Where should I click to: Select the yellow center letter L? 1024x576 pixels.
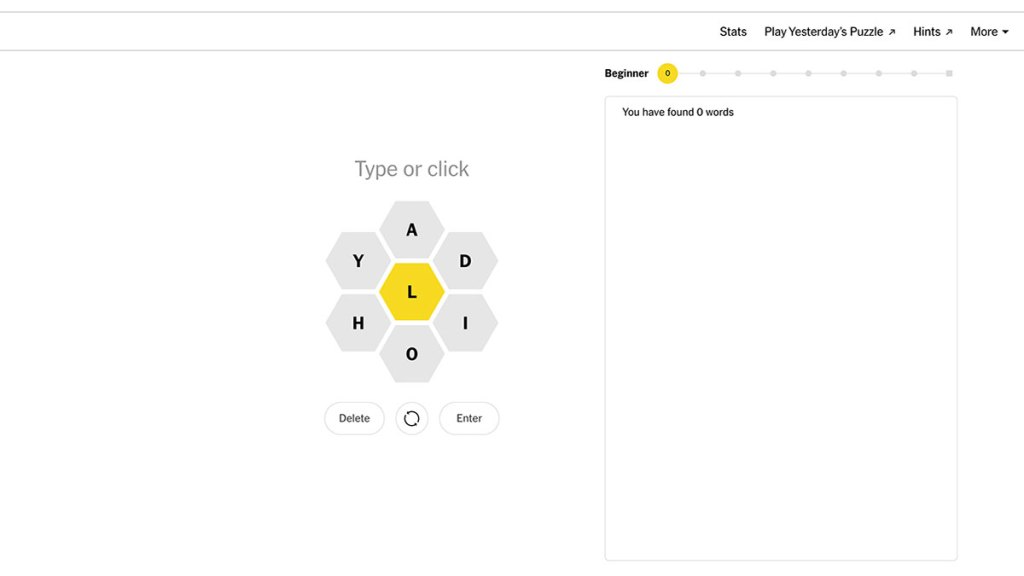pos(411,292)
